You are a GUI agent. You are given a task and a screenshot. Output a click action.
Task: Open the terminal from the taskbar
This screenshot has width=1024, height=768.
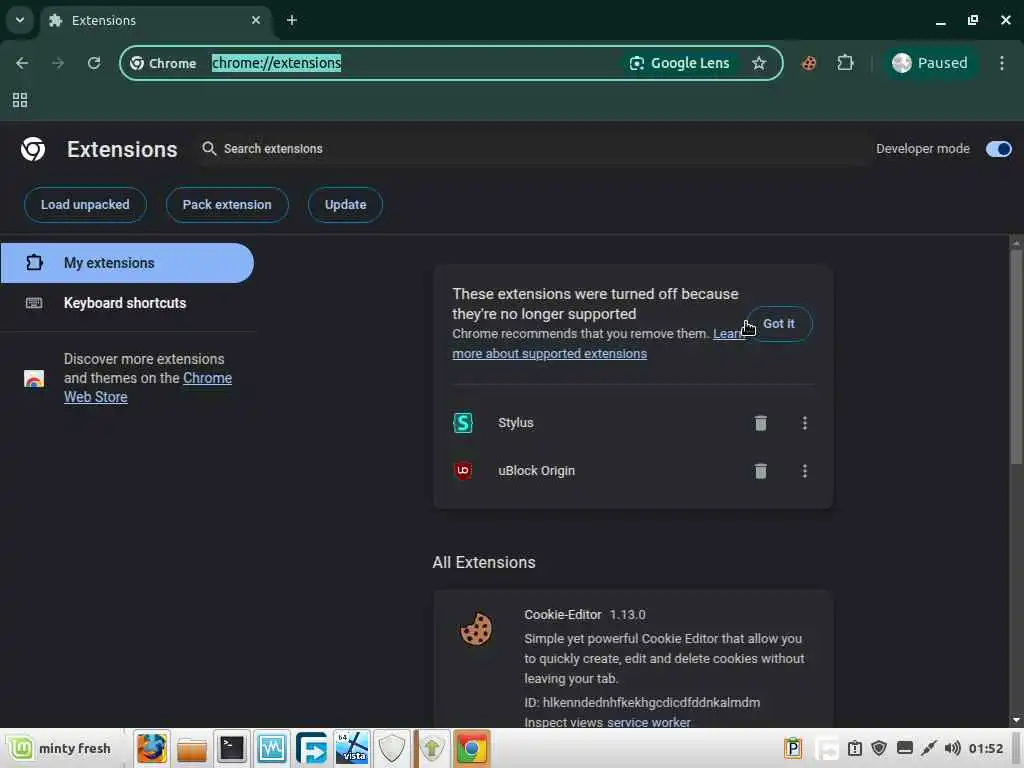coord(232,748)
